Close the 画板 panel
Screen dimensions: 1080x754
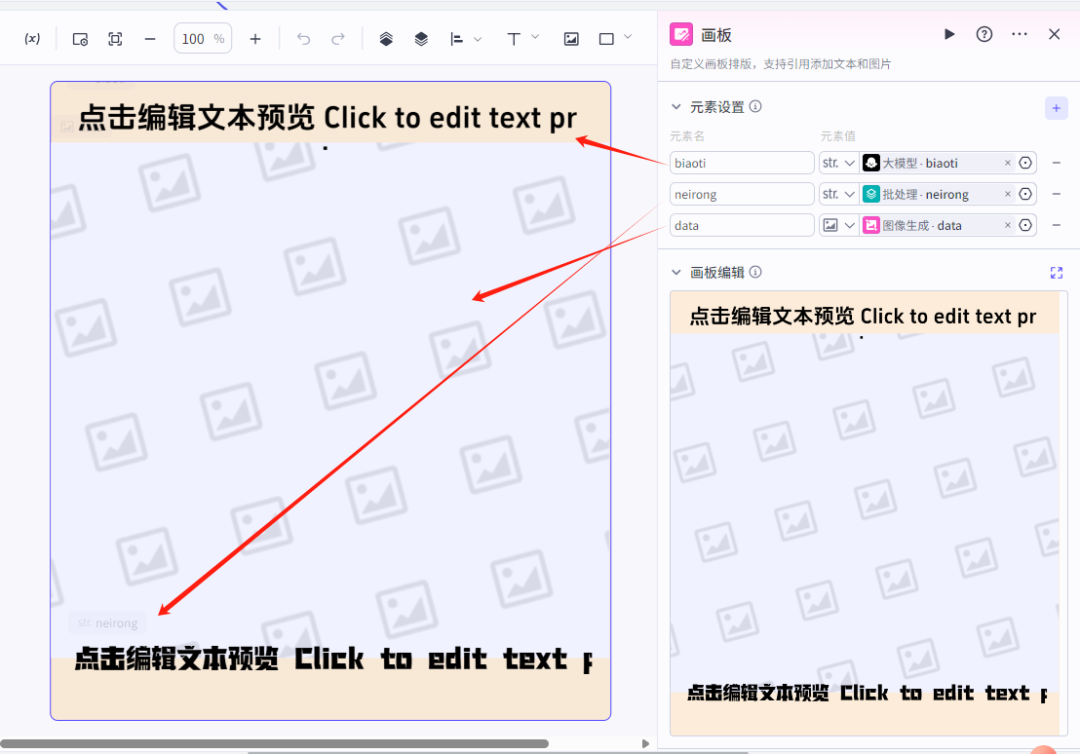[1055, 34]
